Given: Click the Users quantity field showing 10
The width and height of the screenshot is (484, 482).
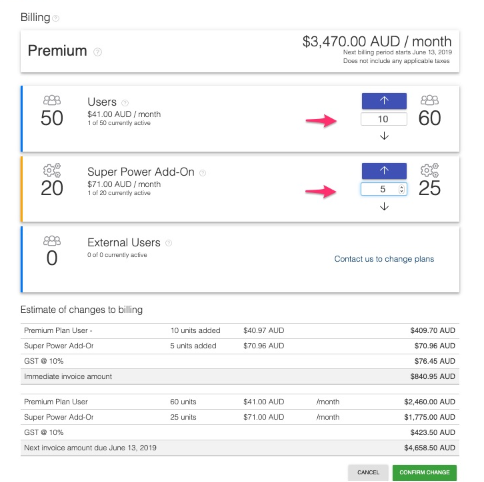Looking at the screenshot, I should [x=384, y=119].
